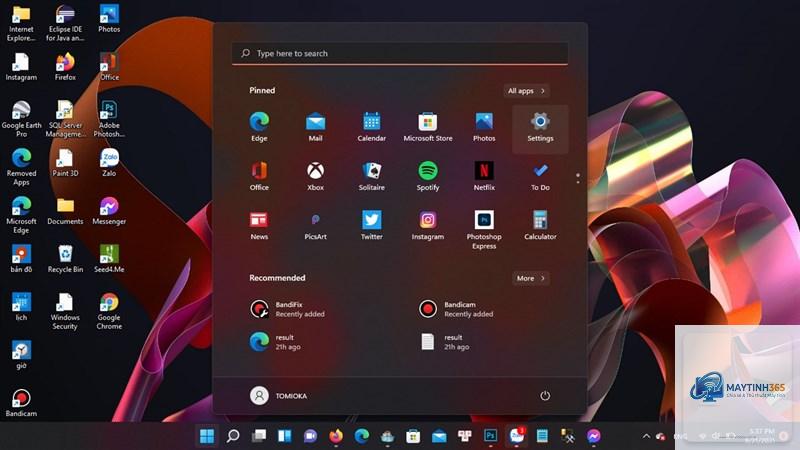Open taskbar Search

(233, 436)
